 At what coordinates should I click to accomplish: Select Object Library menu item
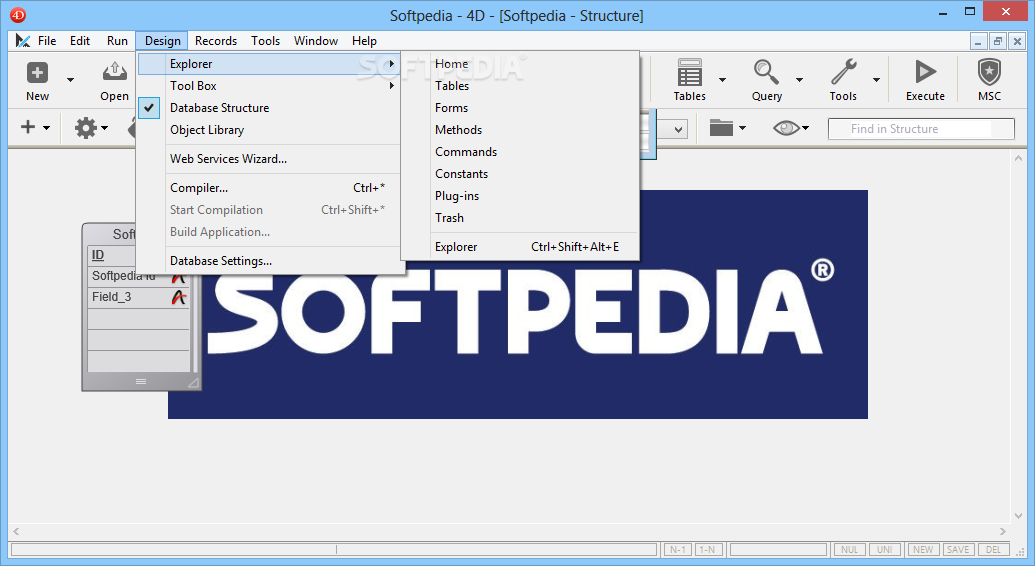coord(269,130)
